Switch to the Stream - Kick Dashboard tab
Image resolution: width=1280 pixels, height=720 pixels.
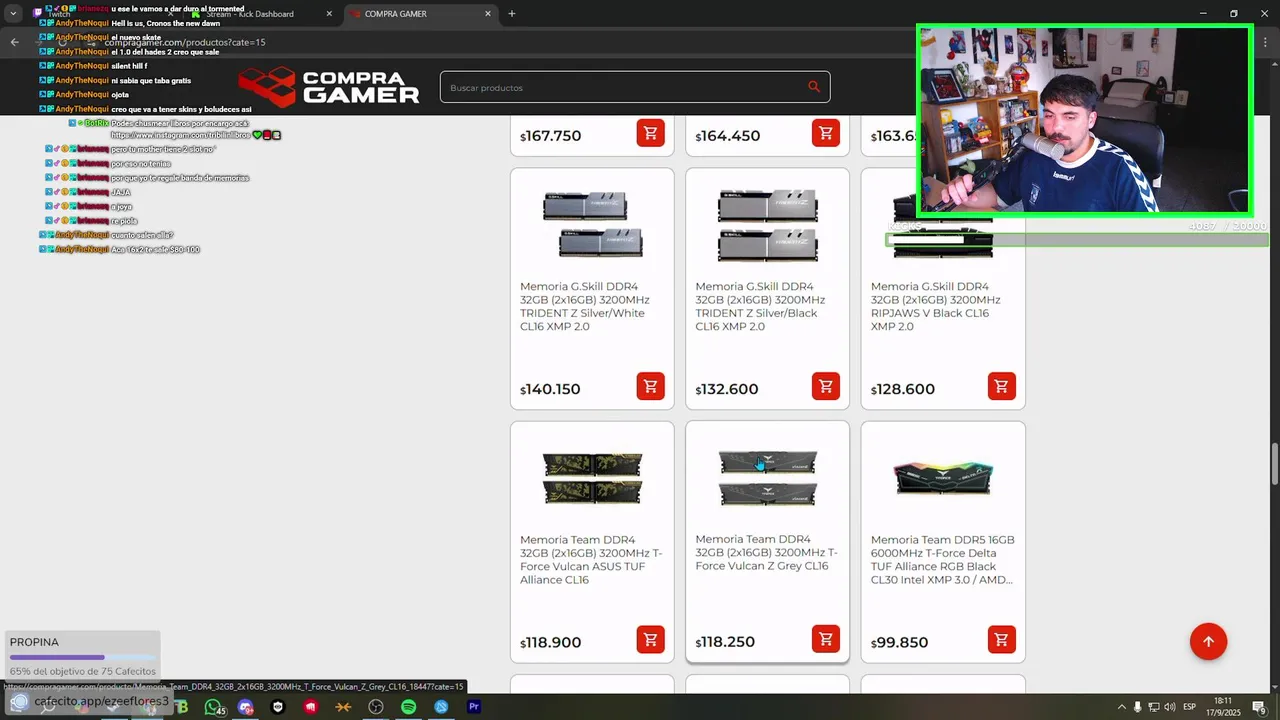click(262, 14)
